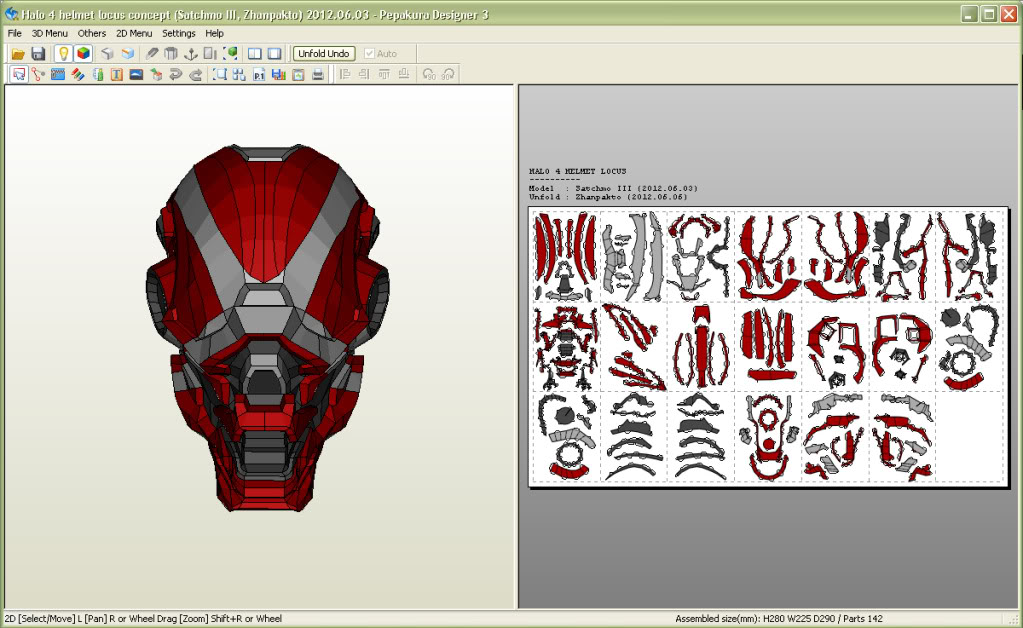Image resolution: width=1023 pixels, height=628 pixels.
Task: Expand the 2D Menu dropdown
Action: click(134, 33)
